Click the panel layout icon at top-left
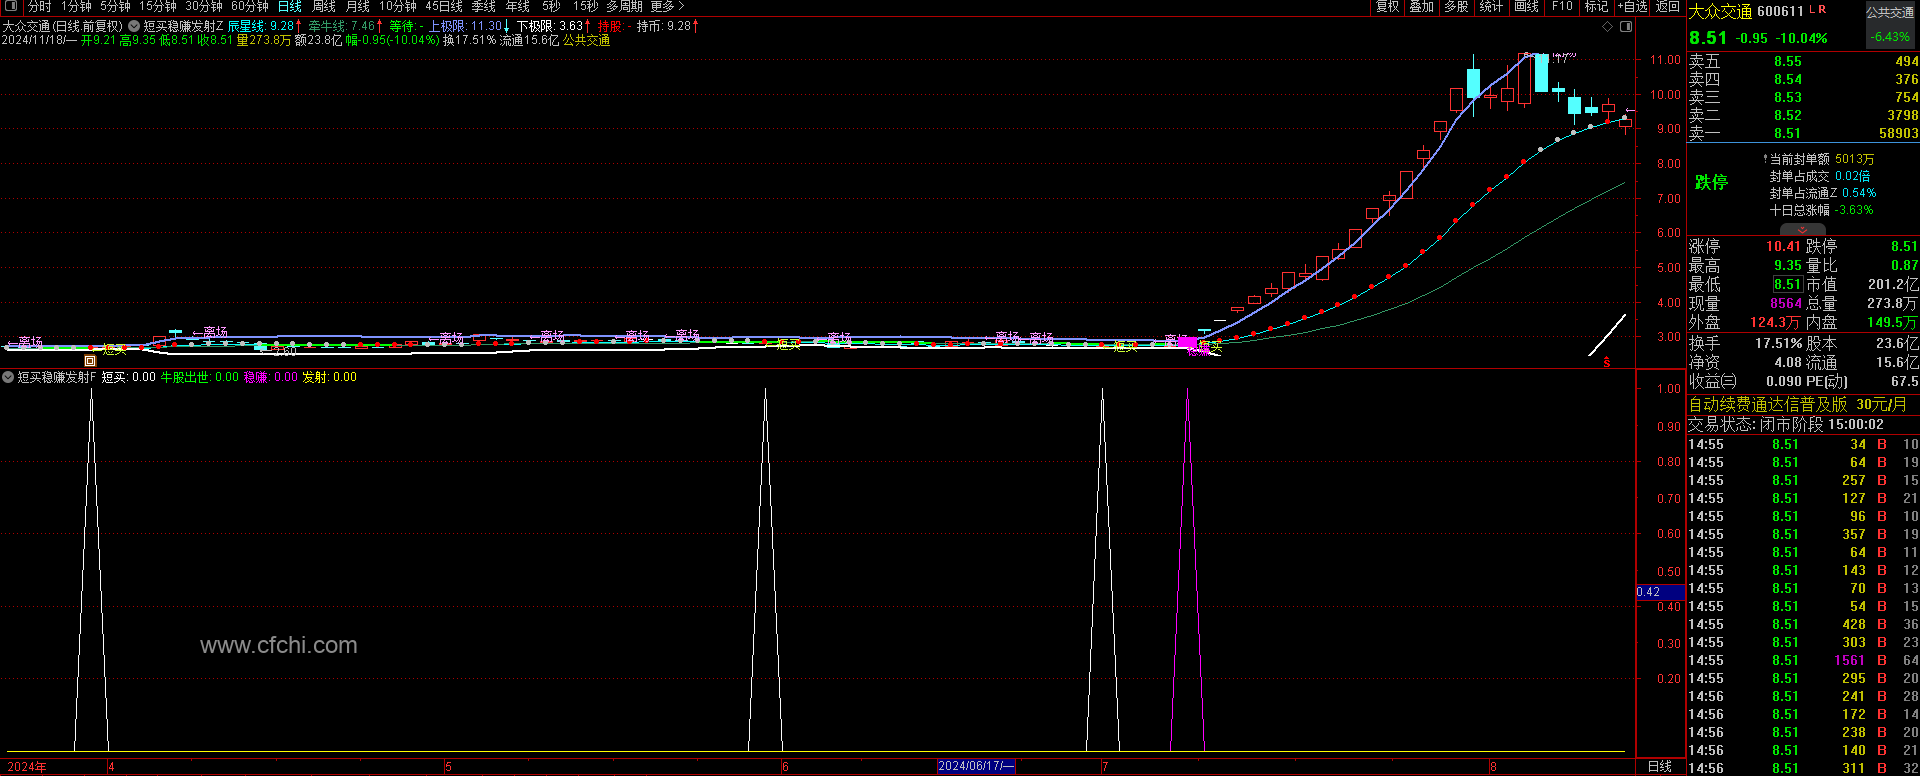The image size is (1920, 776). coord(11,6)
